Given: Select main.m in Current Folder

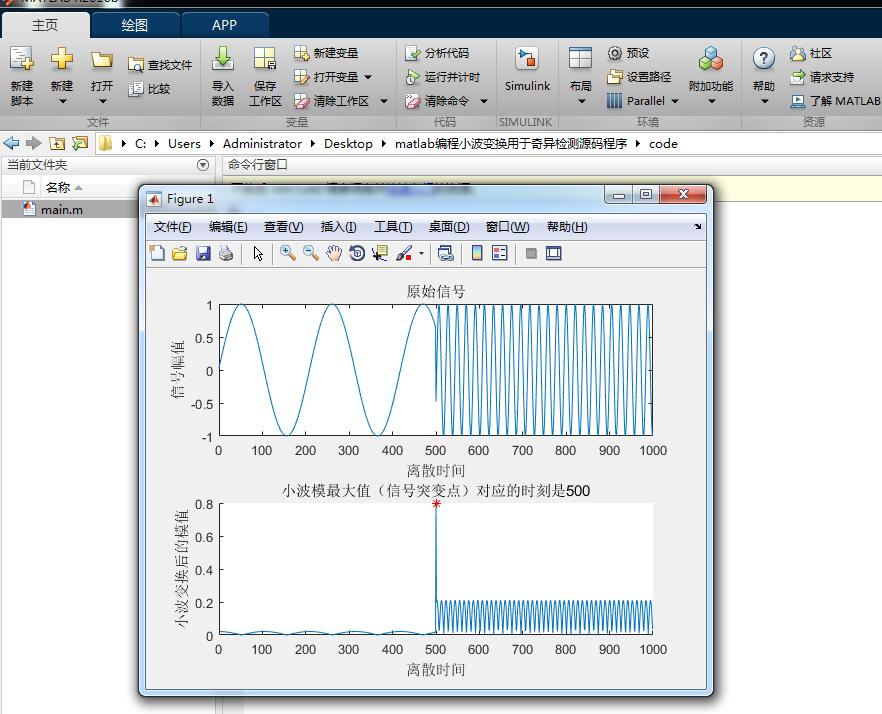Looking at the screenshot, I should point(62,209).
